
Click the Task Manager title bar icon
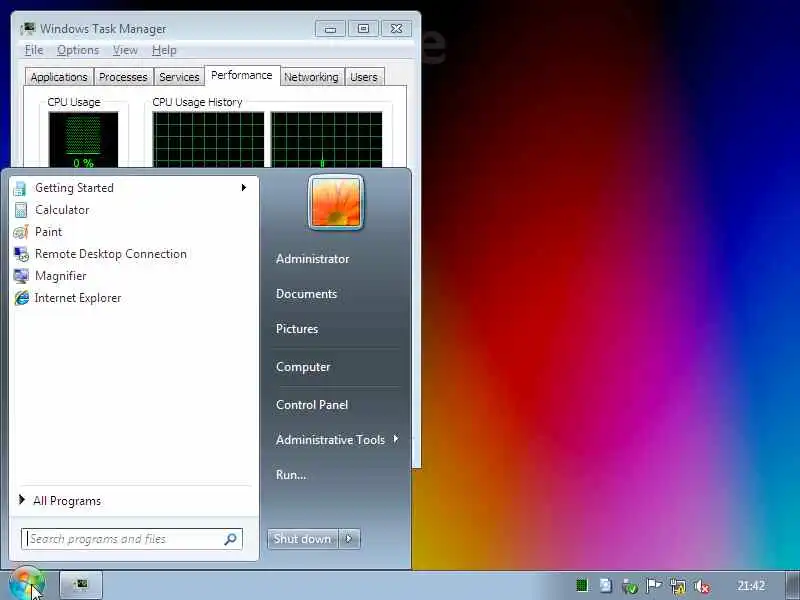click(28, 29)
